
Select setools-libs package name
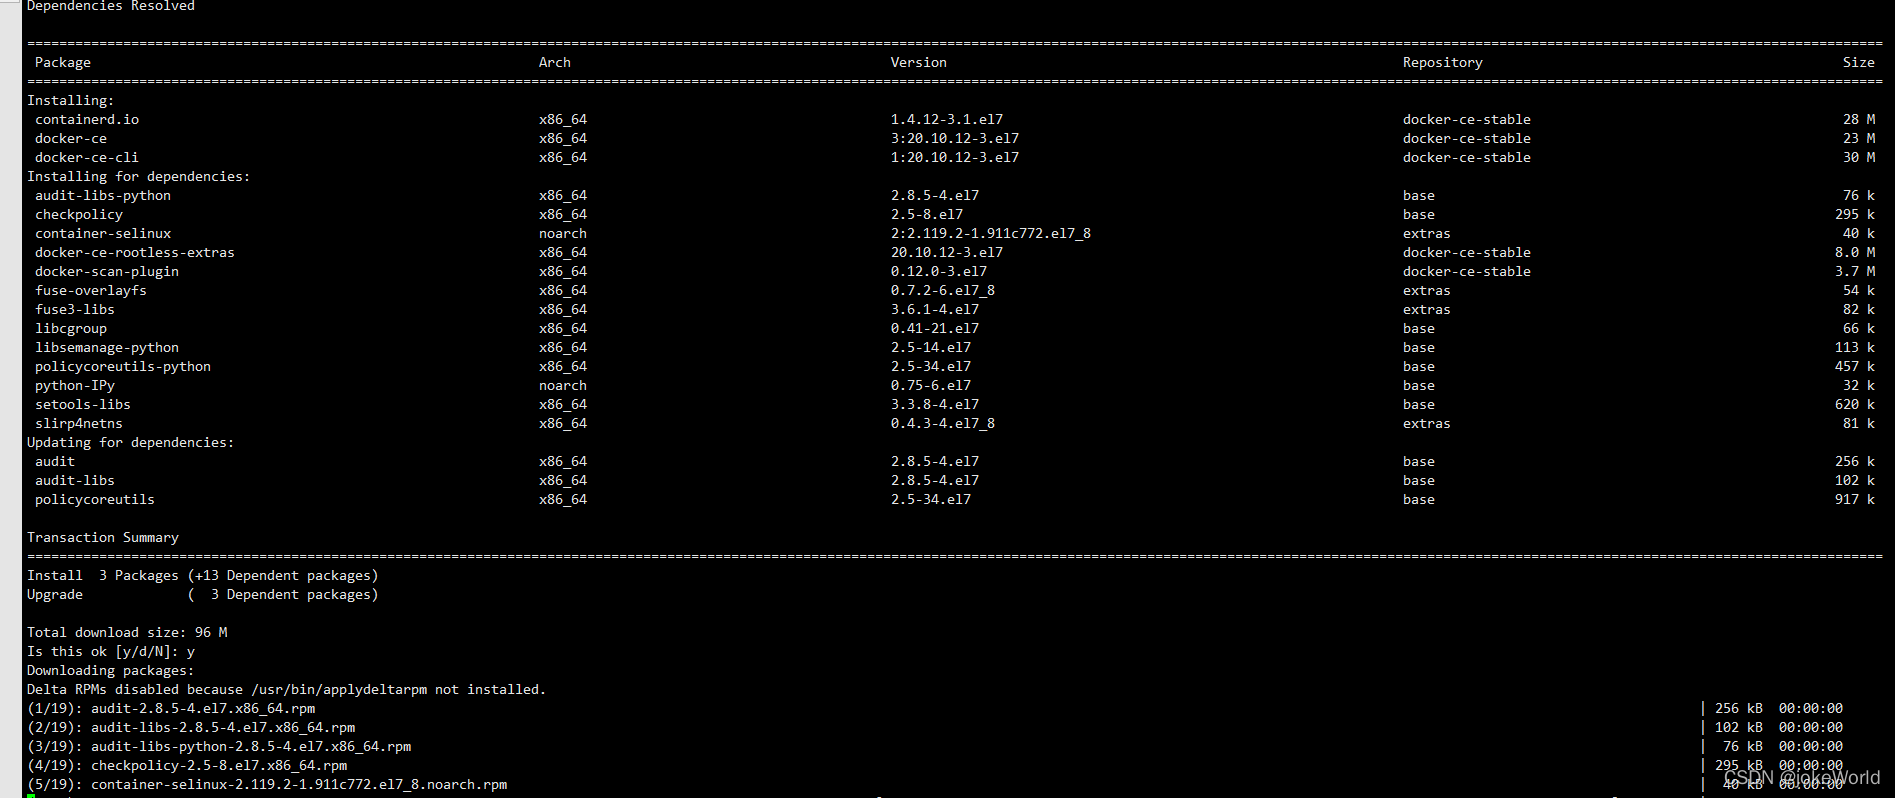pyautogui.click(x=83, y=404)
